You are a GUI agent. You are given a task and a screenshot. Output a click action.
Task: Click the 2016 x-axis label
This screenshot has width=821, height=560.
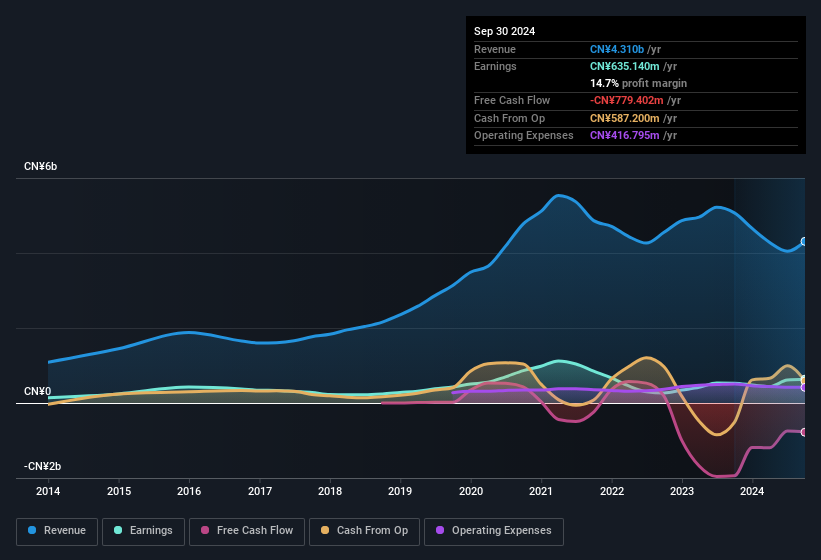pyautogui.click(x=189, y=491)
